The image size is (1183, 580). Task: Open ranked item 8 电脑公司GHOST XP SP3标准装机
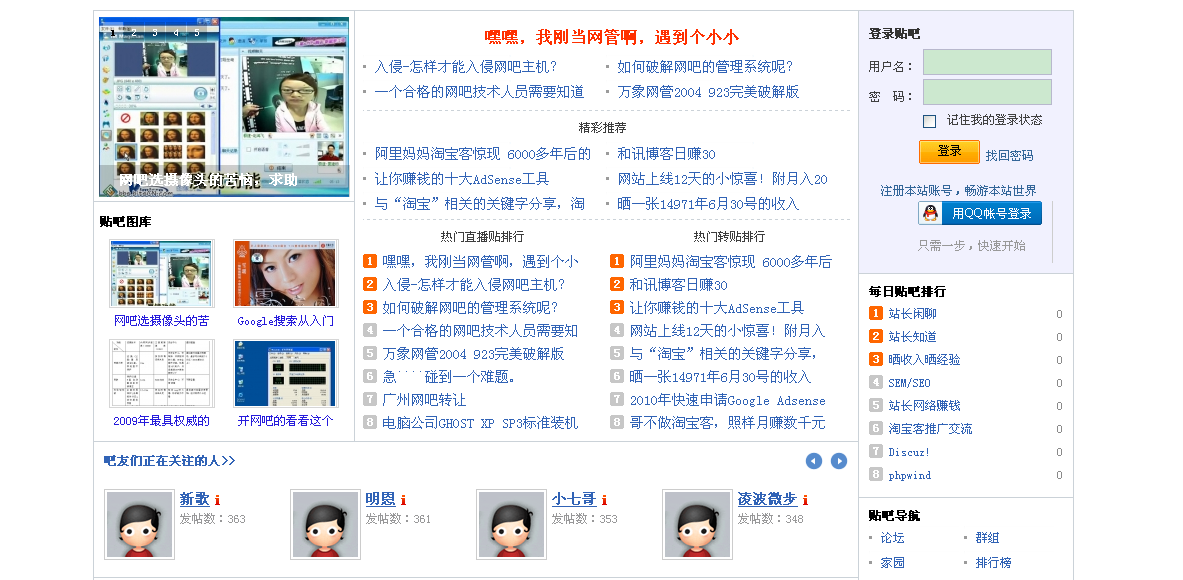(x=480, y=423)
